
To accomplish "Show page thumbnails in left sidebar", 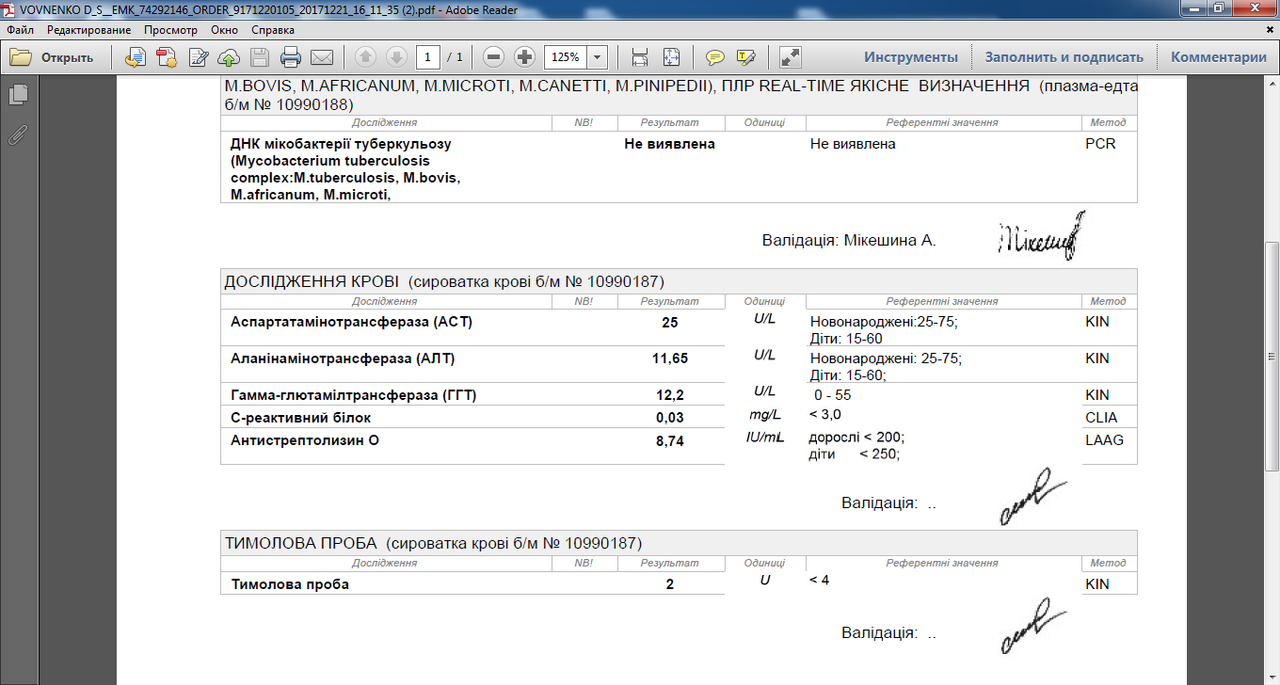I will 17,95.
